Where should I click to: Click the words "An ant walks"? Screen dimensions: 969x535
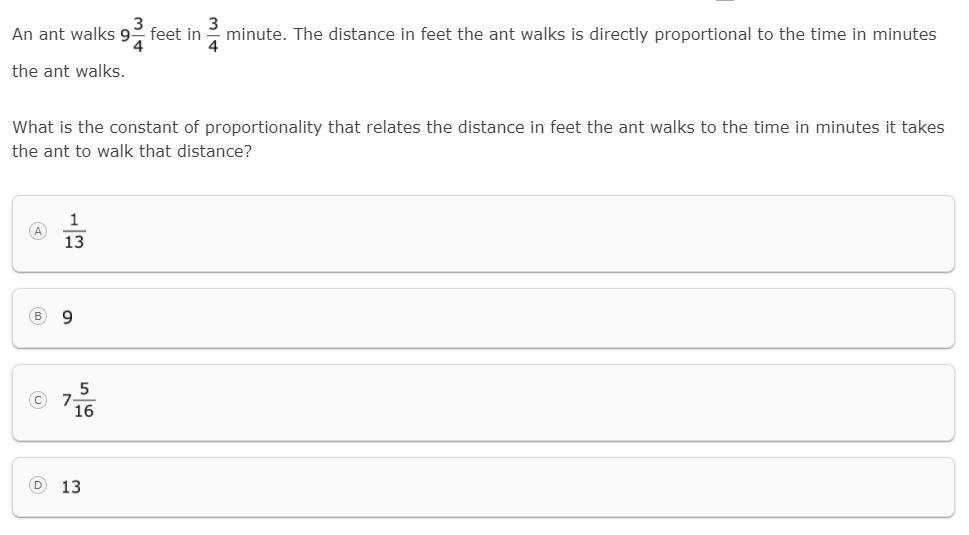click(63, 34)
